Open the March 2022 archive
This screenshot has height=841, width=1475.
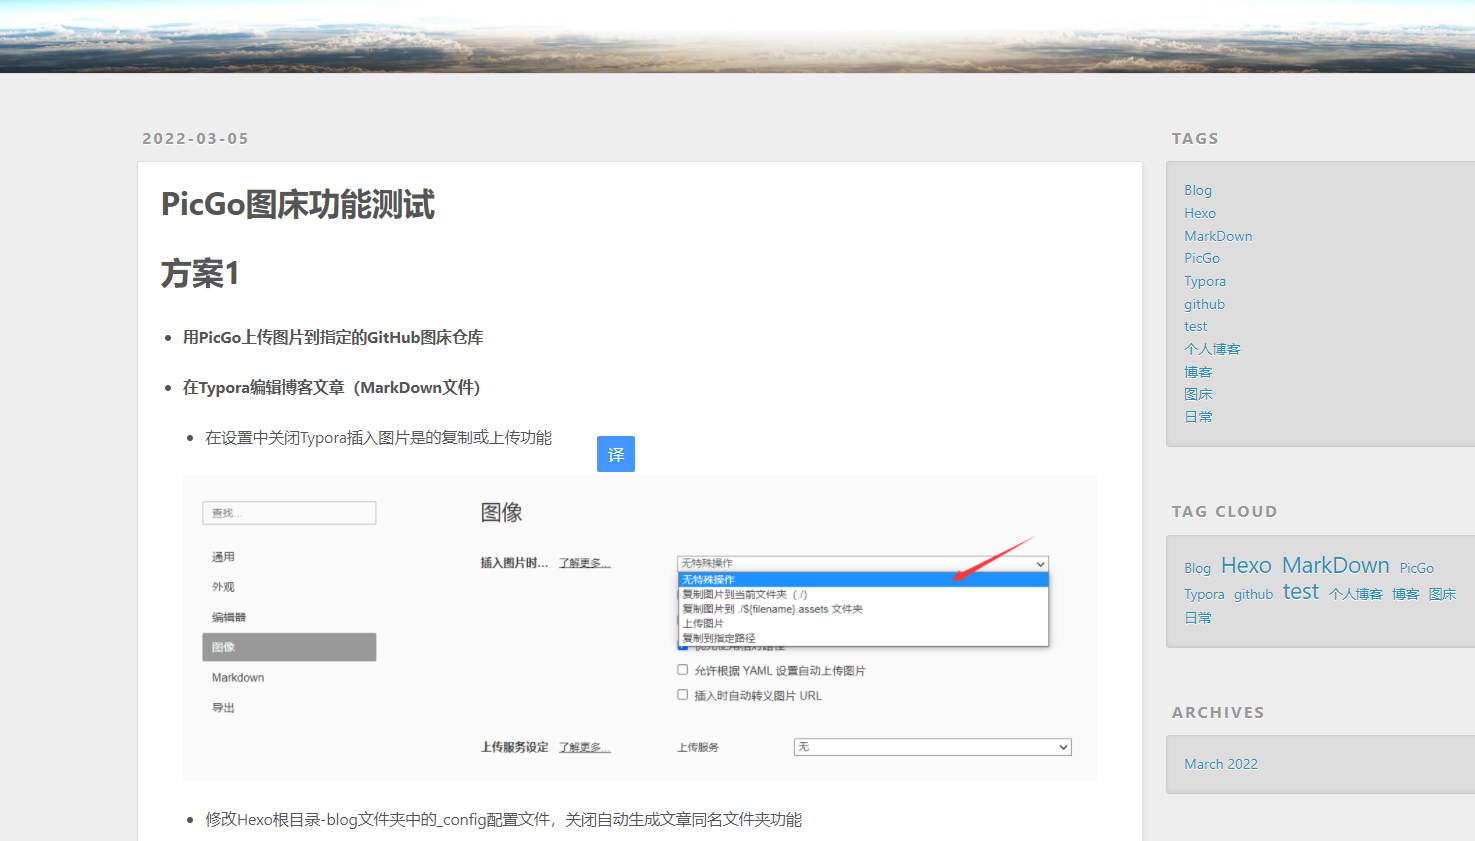coord(1221,764)
